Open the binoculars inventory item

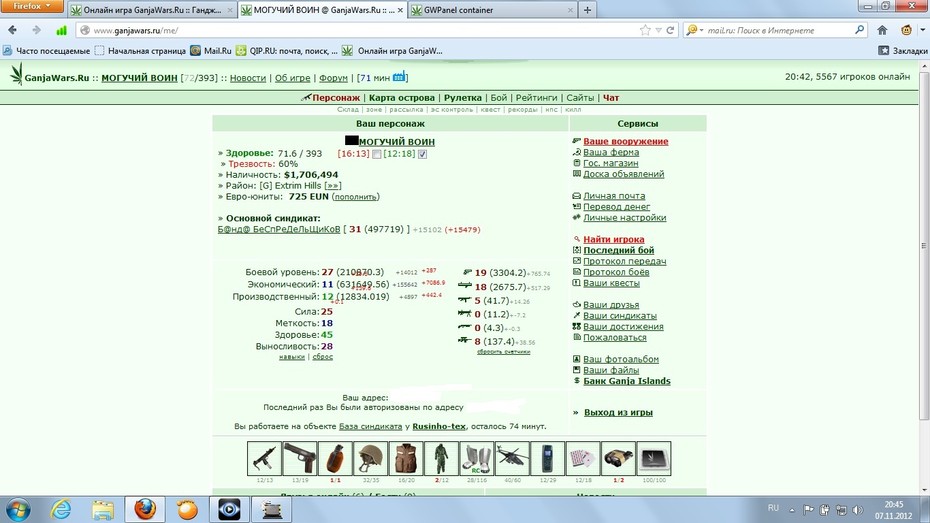[619, 458]
